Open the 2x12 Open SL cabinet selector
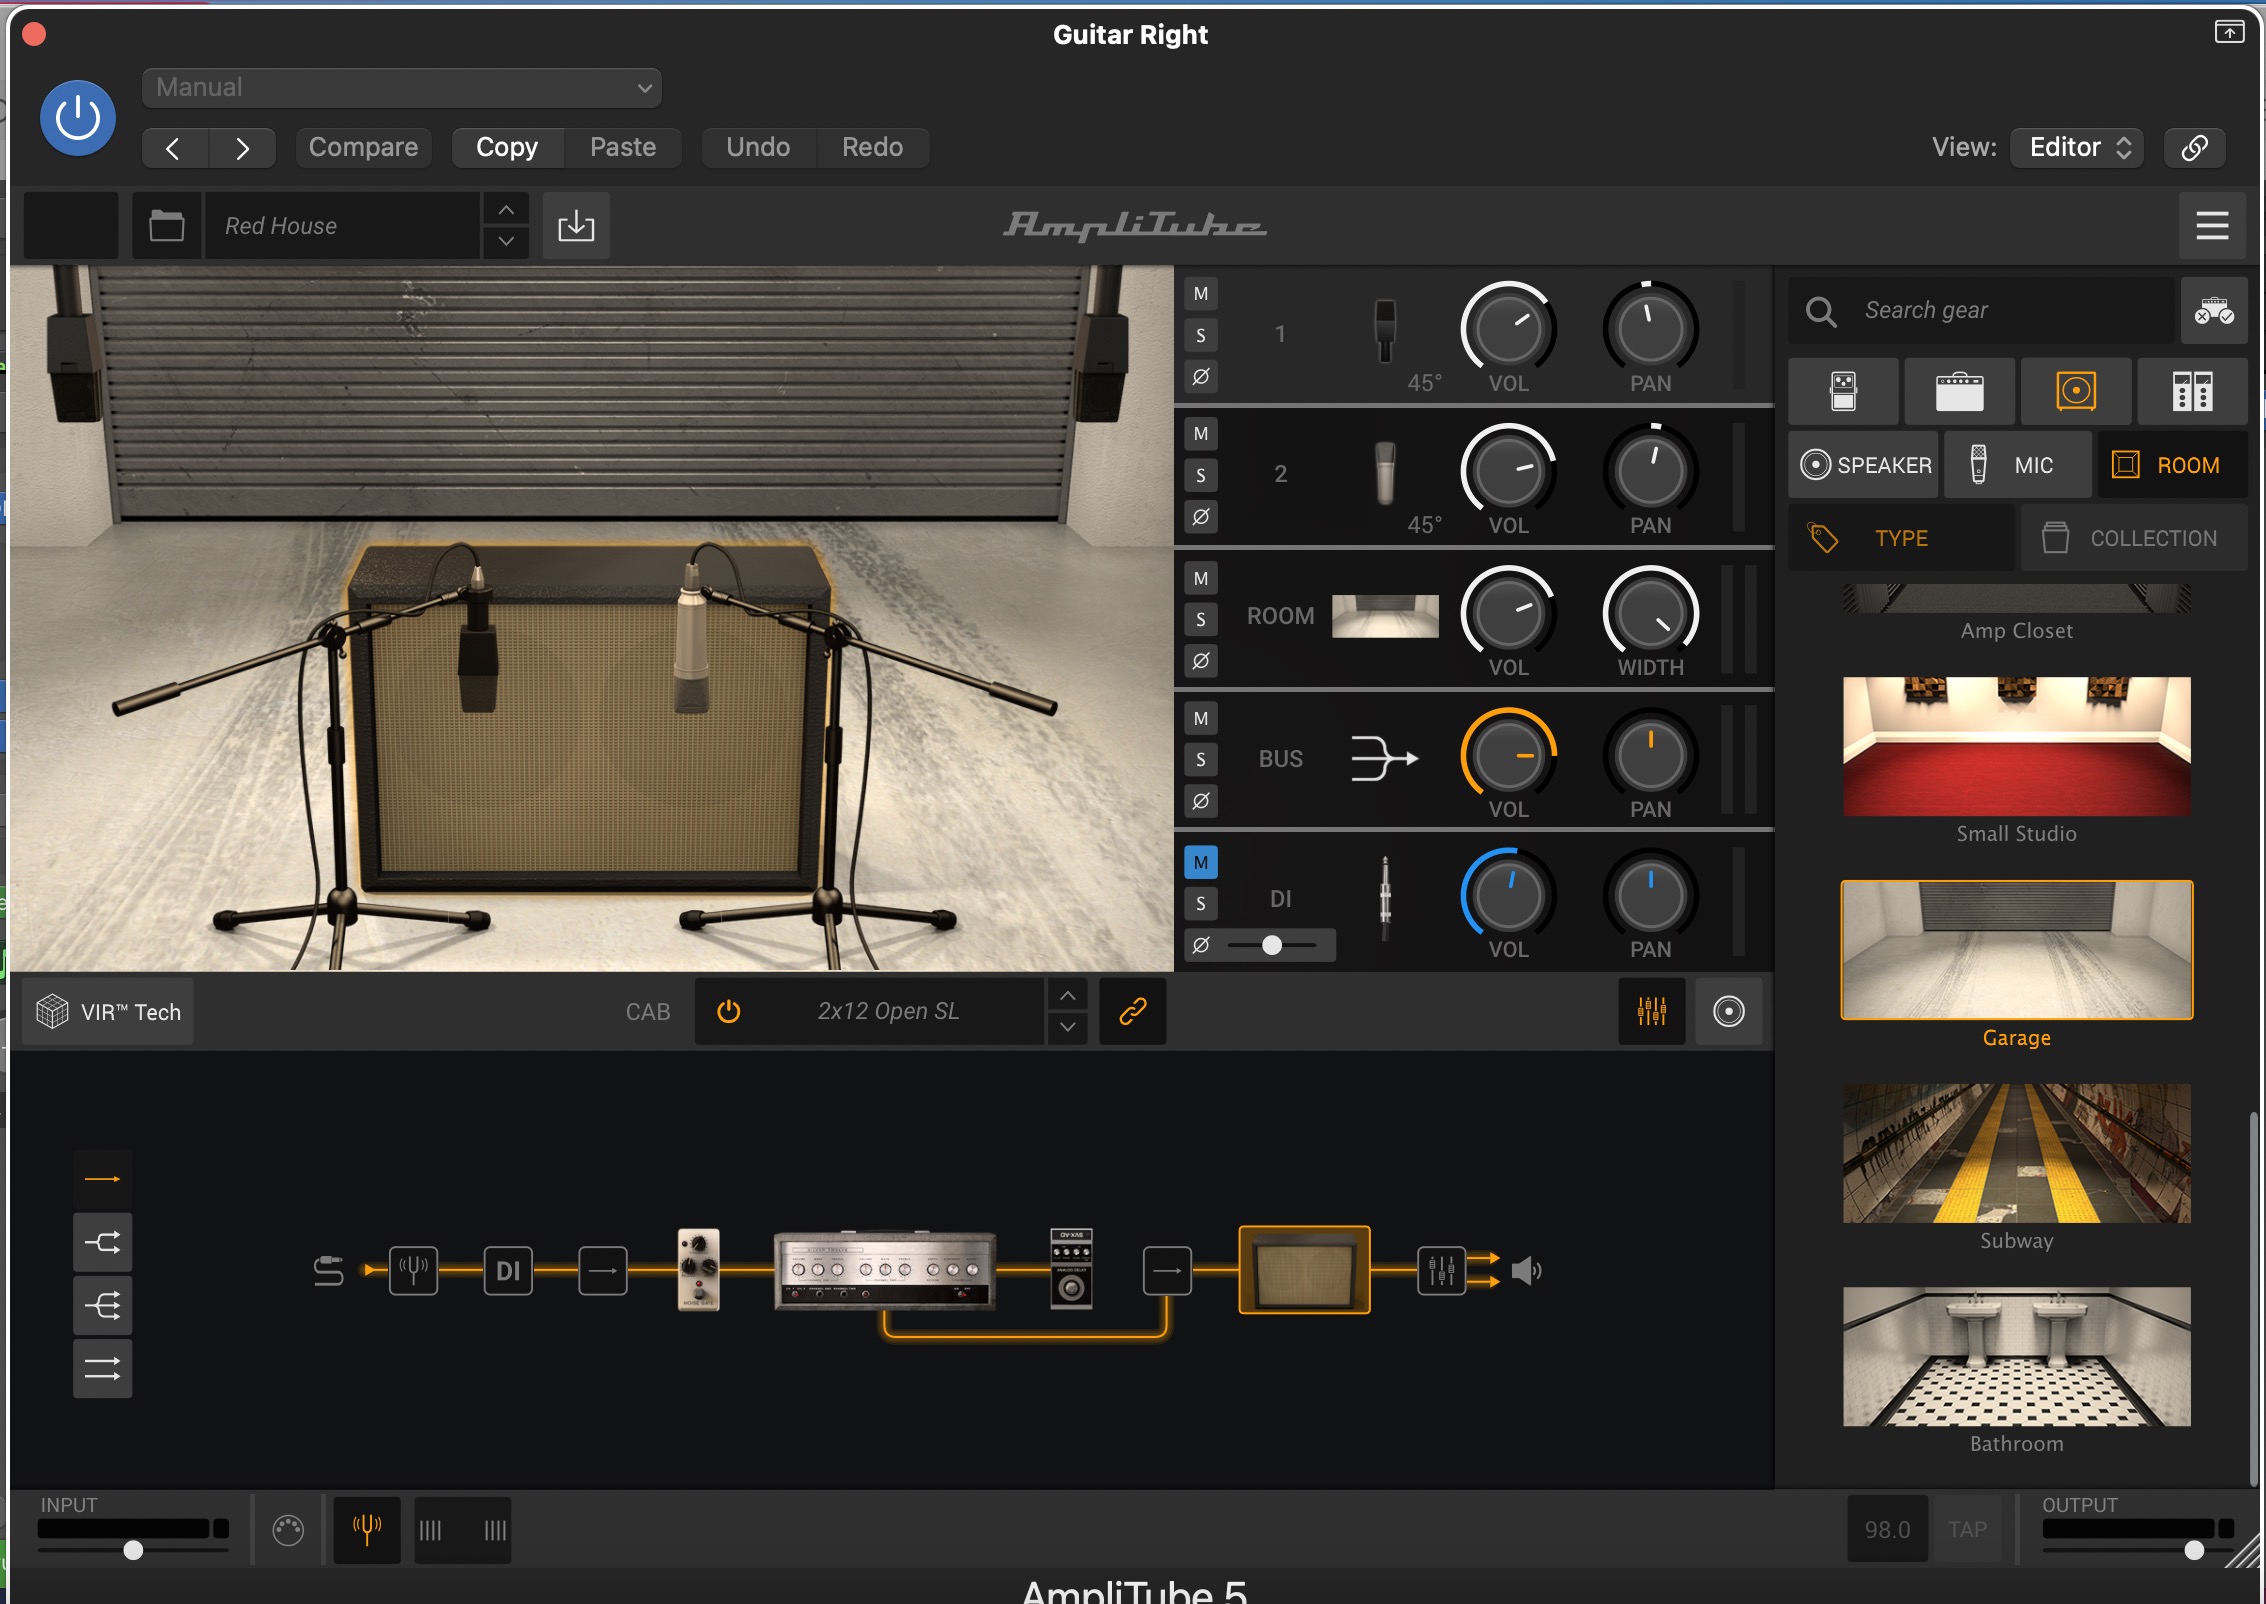 coord(888,1012)
